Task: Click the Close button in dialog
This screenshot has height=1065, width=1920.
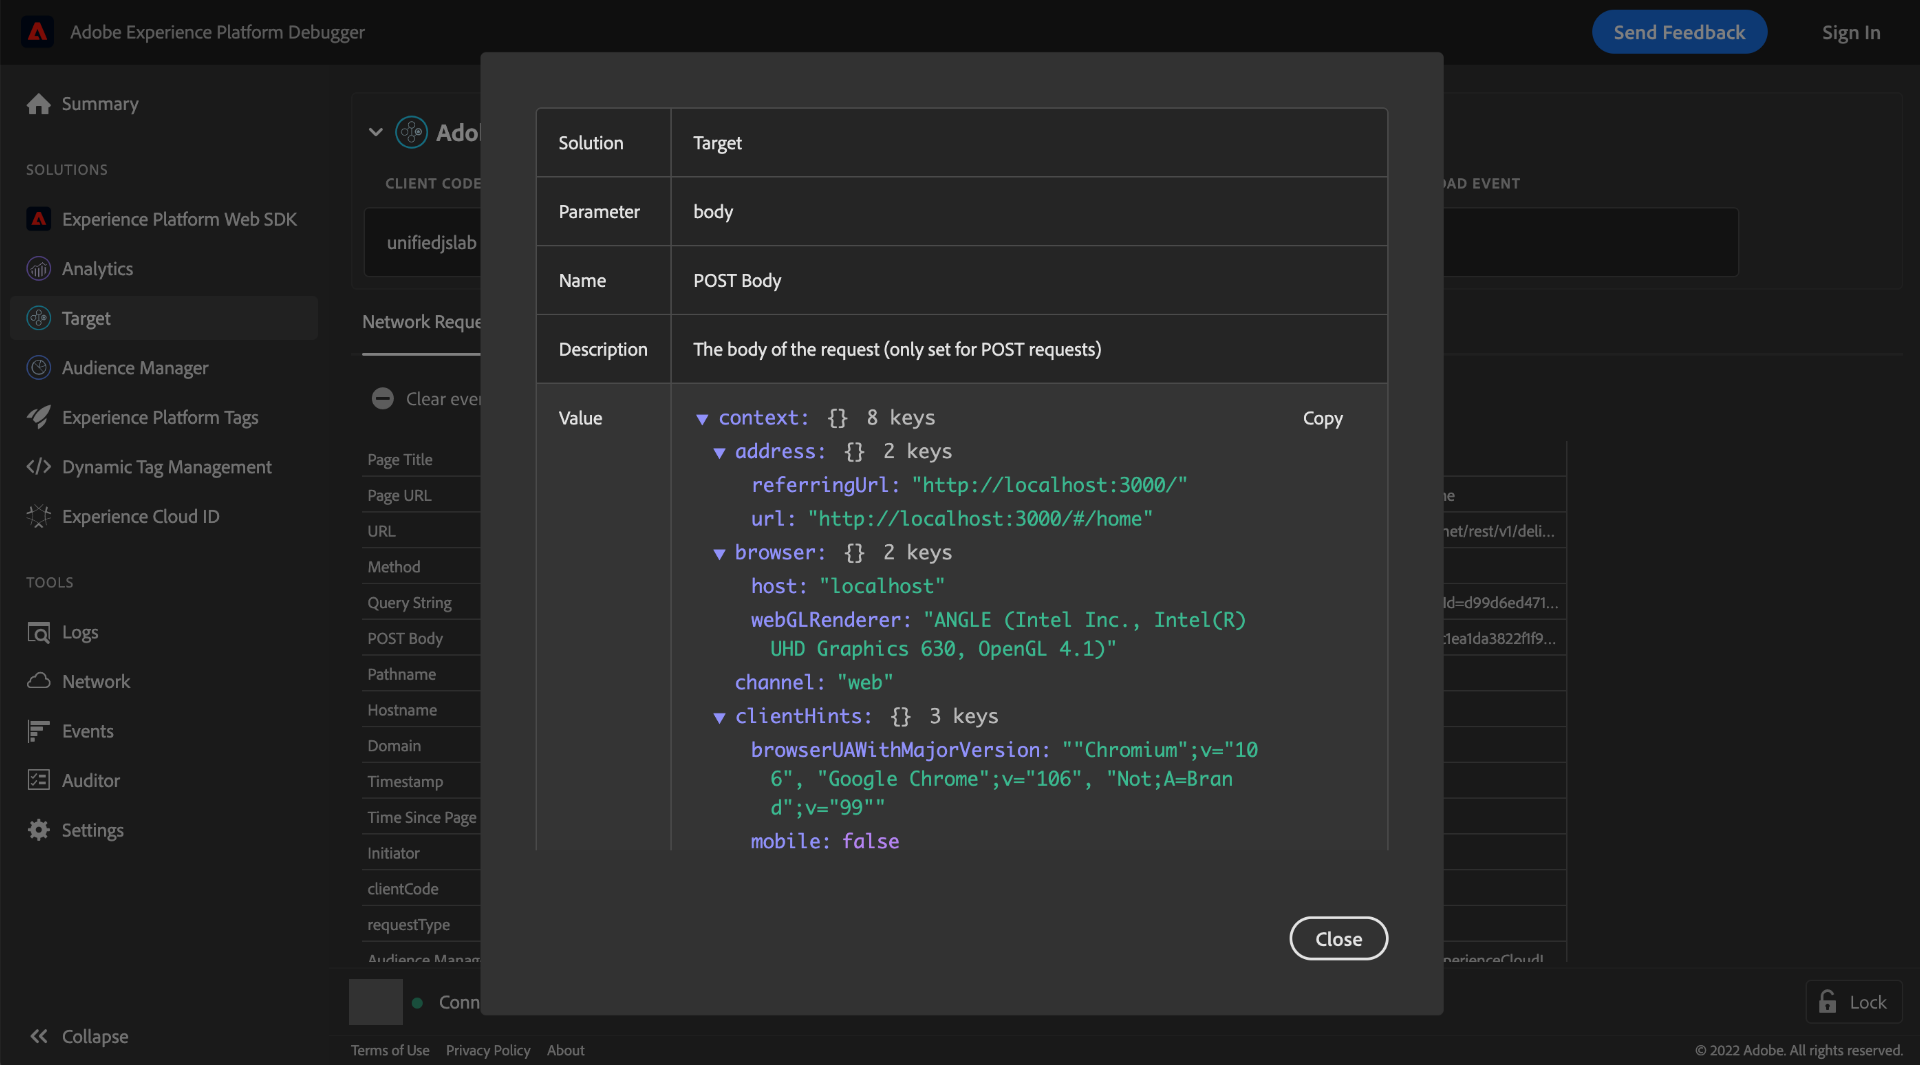Action: click(1338, 939)
